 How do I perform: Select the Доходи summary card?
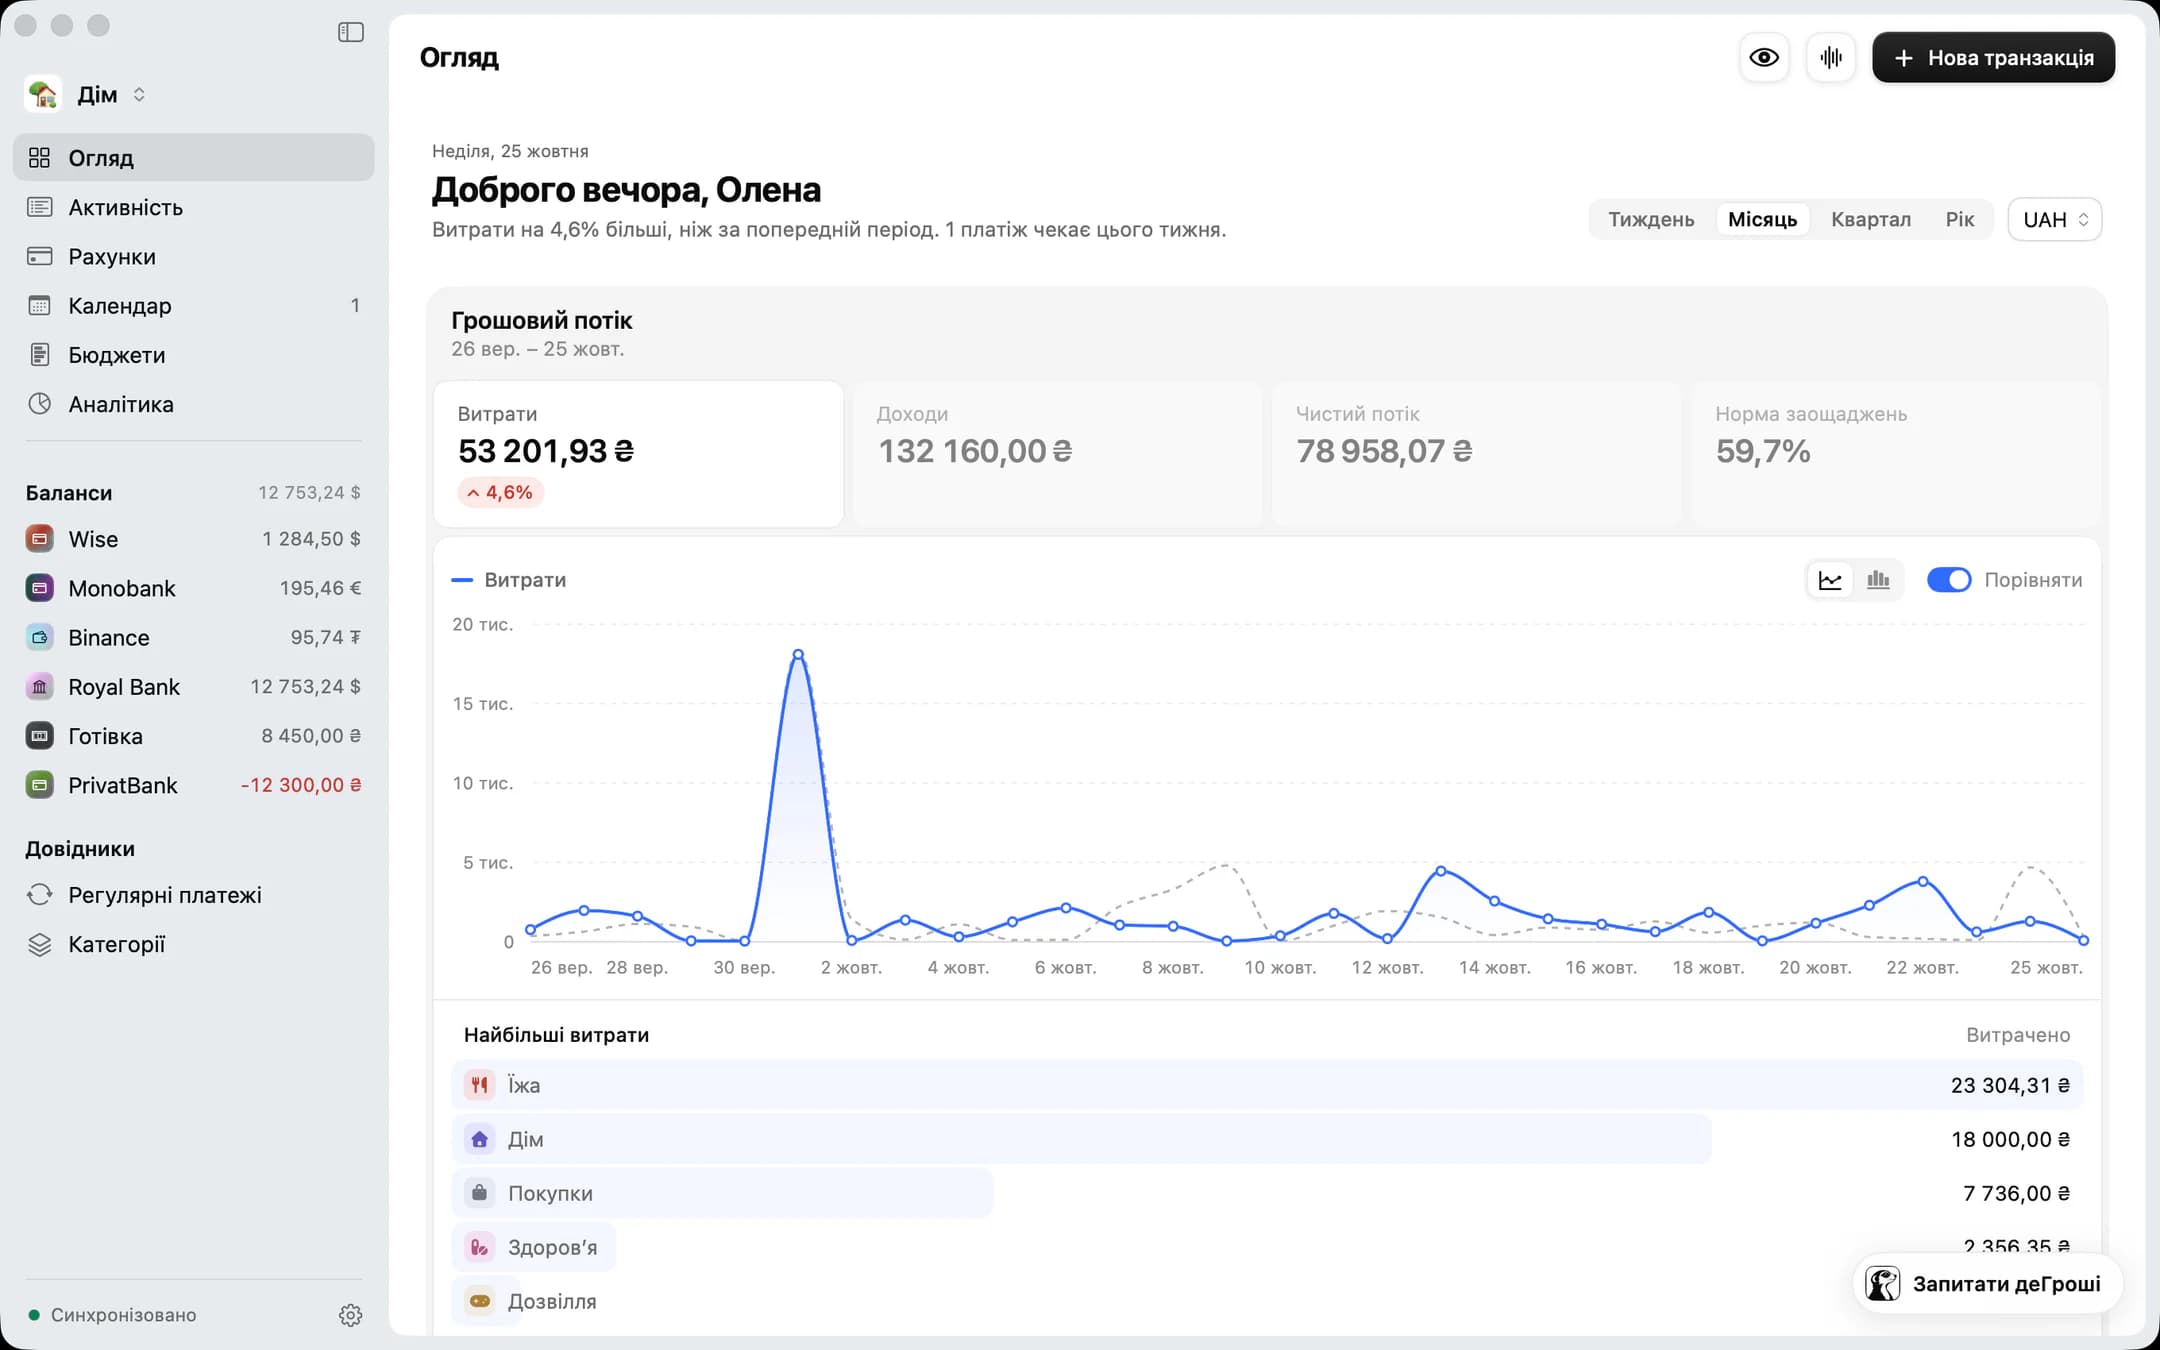1057,454
